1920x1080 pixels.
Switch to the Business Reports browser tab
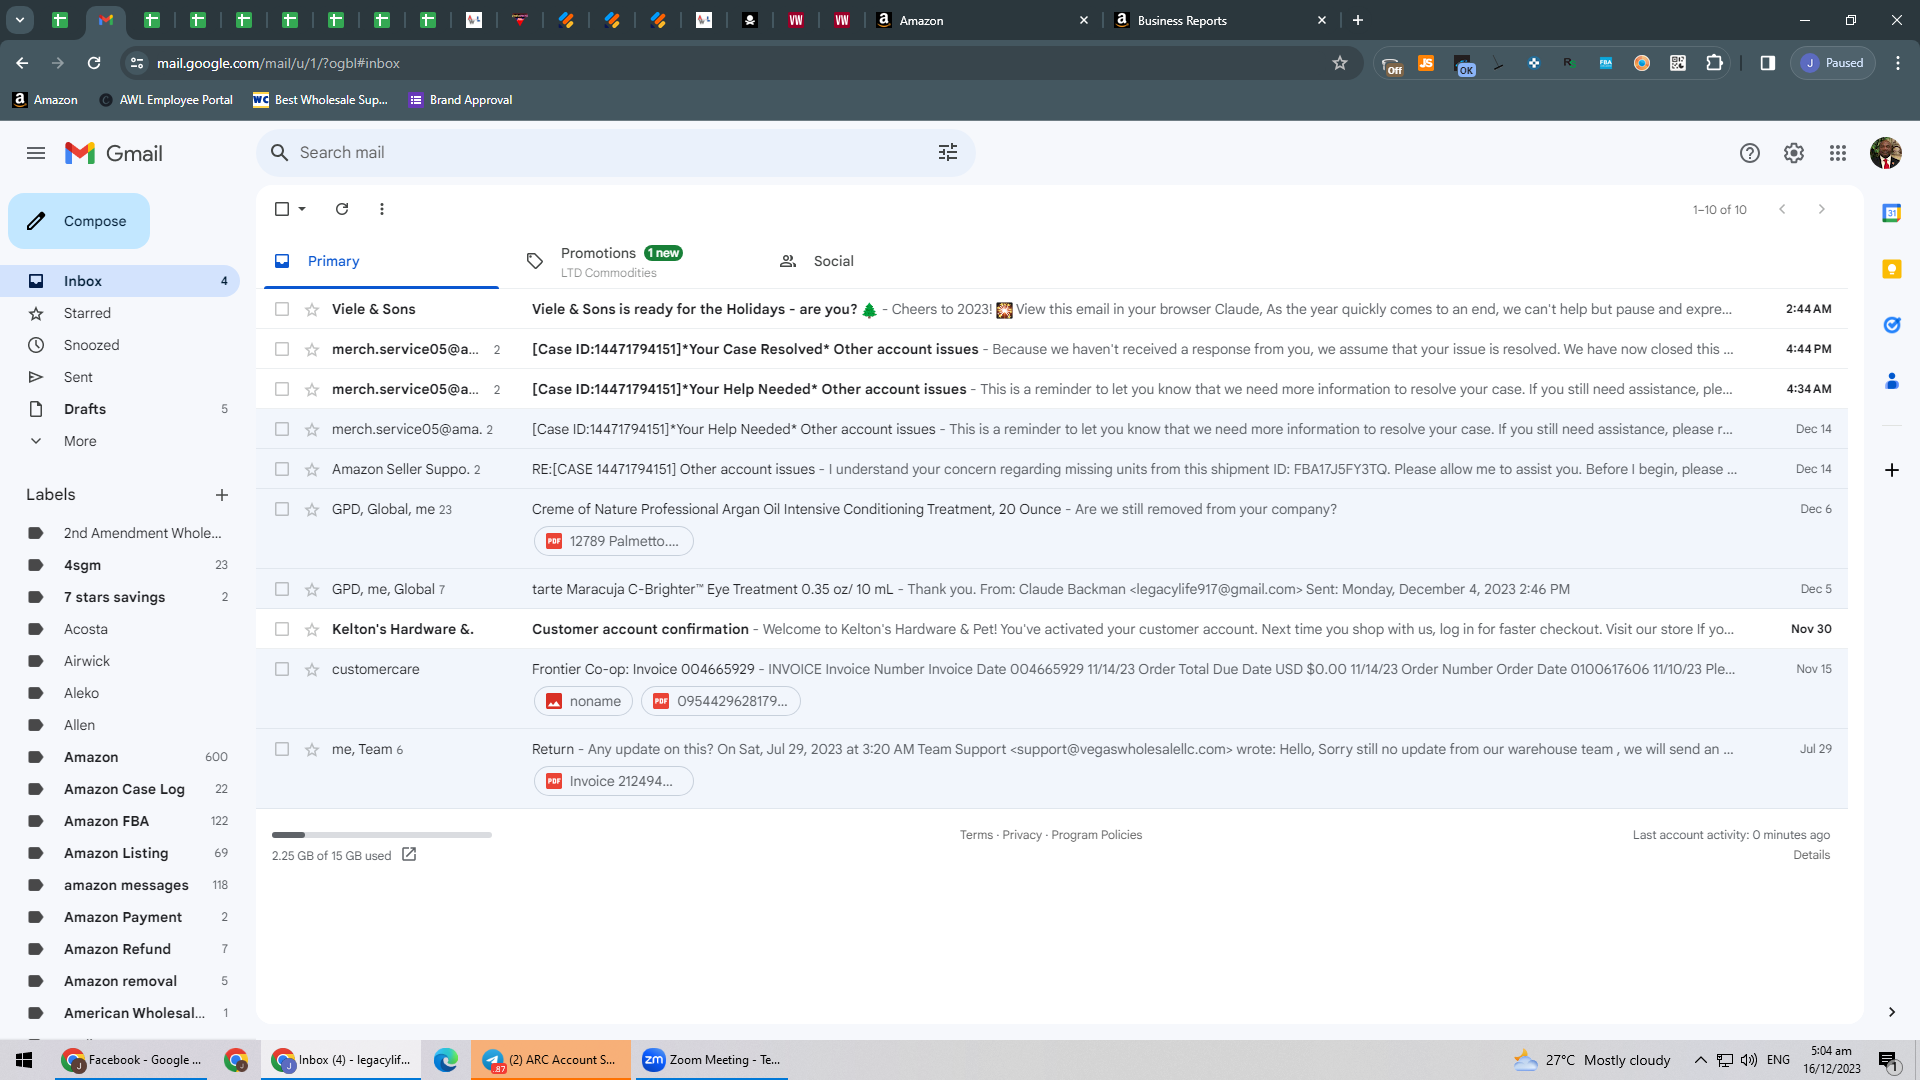click(x=1221, y=20)
